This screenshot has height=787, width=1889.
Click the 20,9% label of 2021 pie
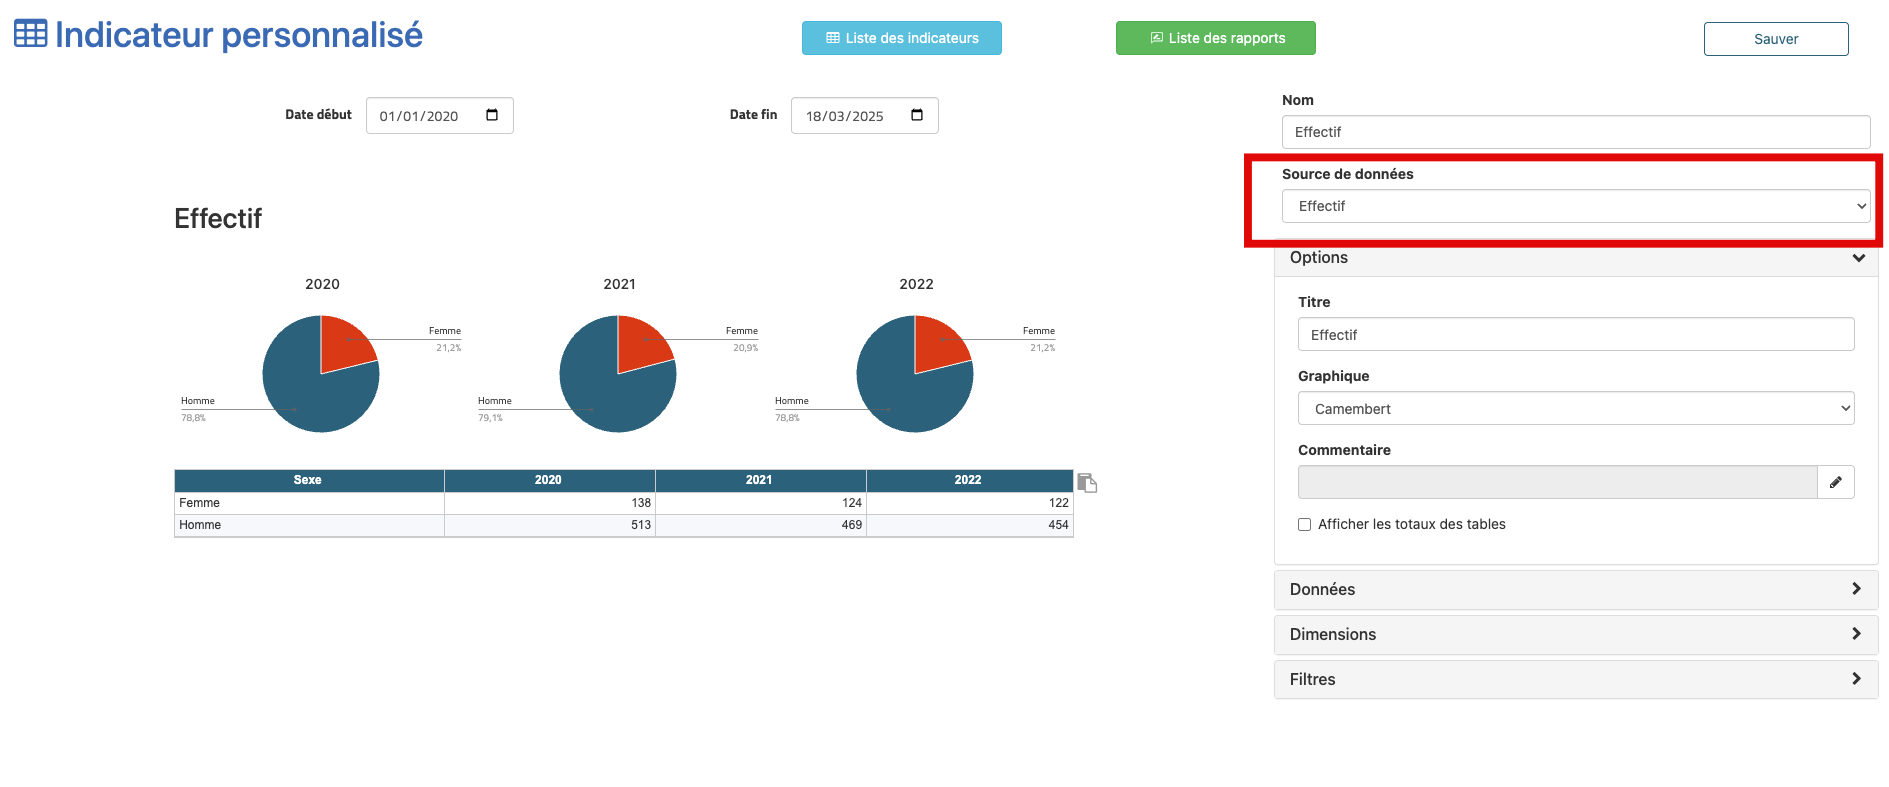746,348
